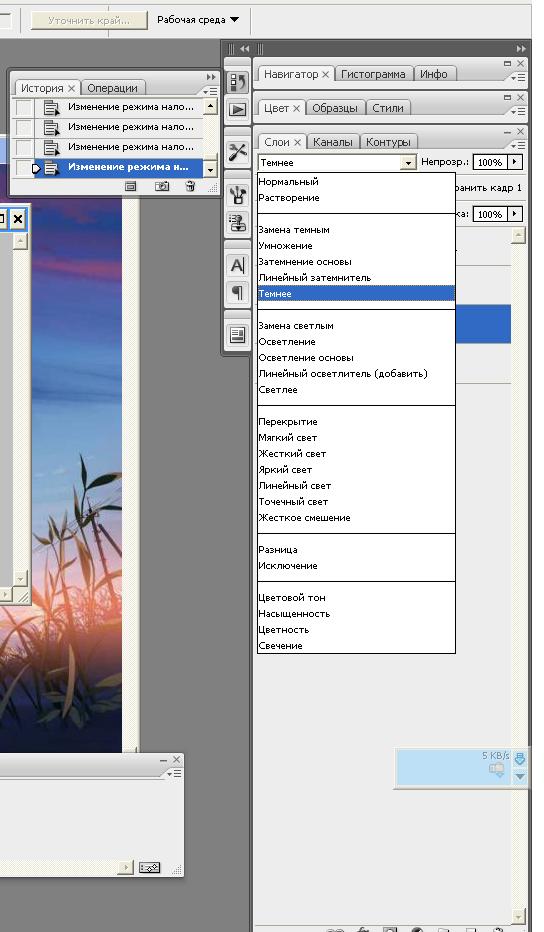Open the Brushes dock icon
This screenshot has width=544, height=932.
(237, 195)
